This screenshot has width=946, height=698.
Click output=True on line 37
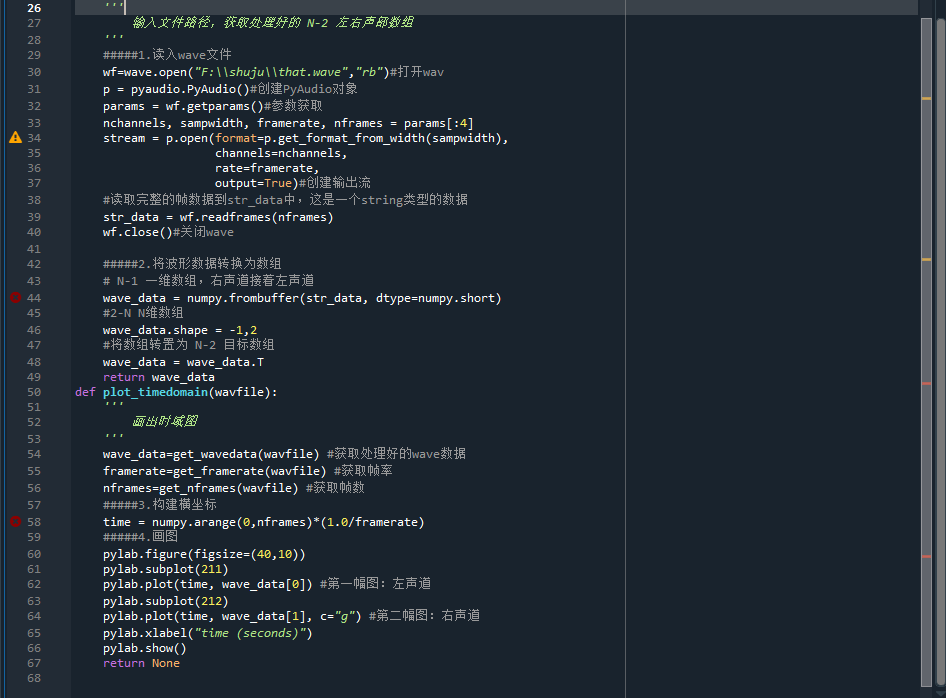tap(253, 183)
